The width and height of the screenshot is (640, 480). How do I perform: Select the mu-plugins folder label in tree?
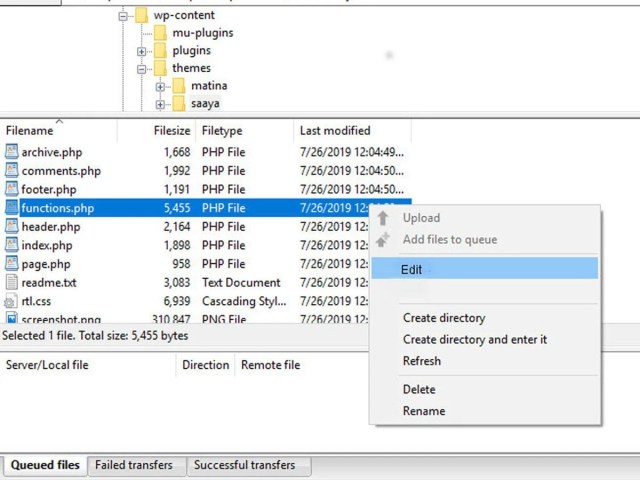pos(203,33)
